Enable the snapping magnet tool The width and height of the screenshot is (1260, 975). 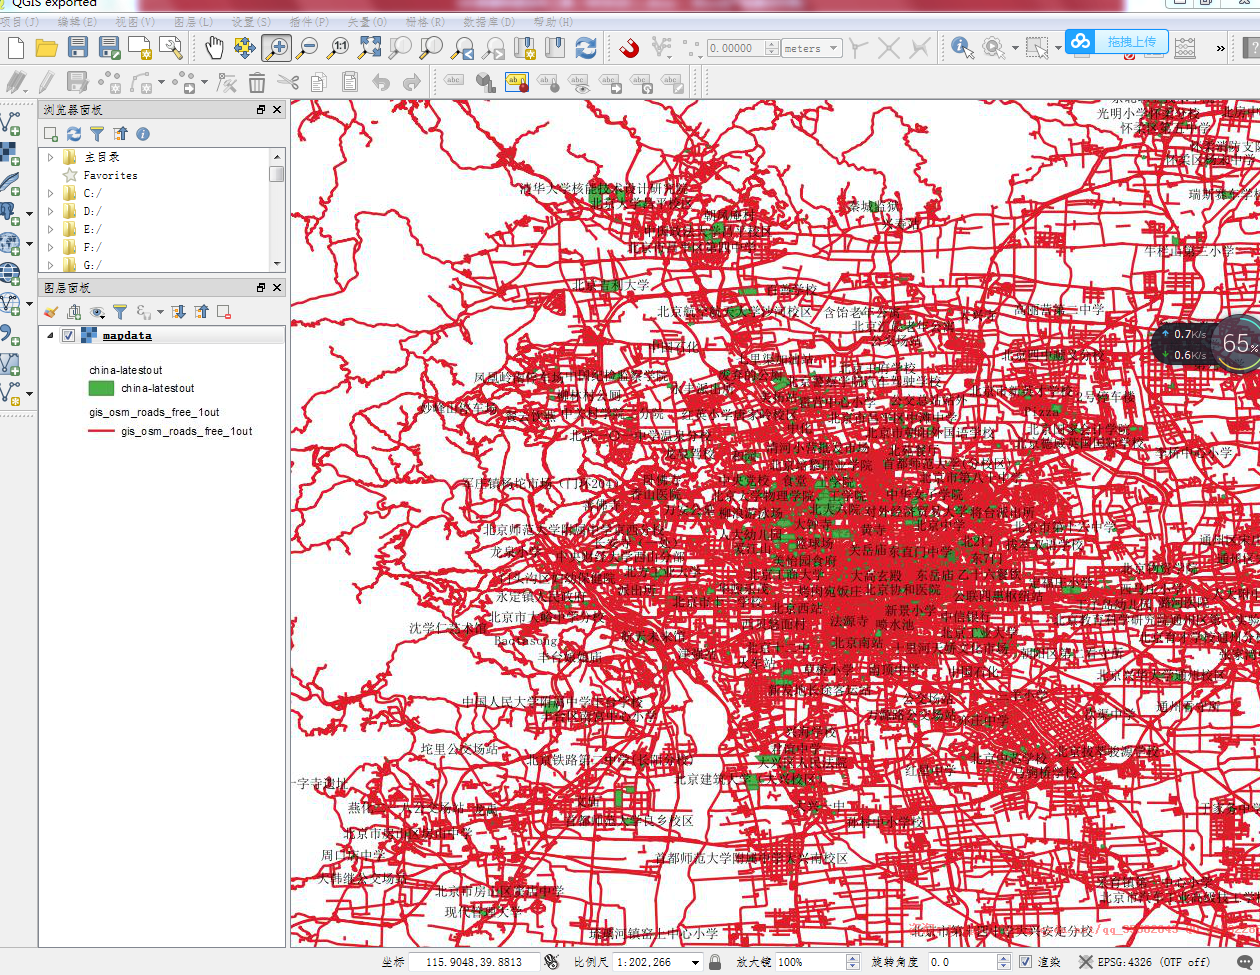(x=627, y=45)
